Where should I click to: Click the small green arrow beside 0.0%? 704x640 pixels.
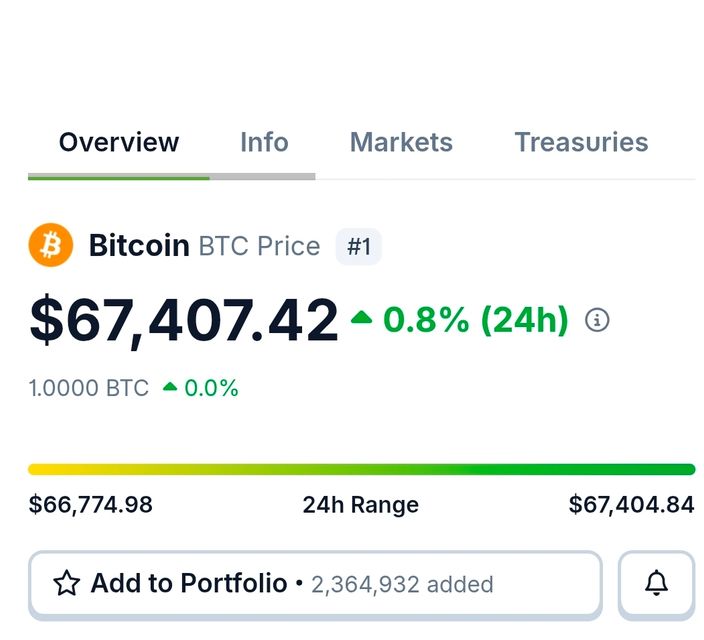pyautogui.click(x=170, y=387)
